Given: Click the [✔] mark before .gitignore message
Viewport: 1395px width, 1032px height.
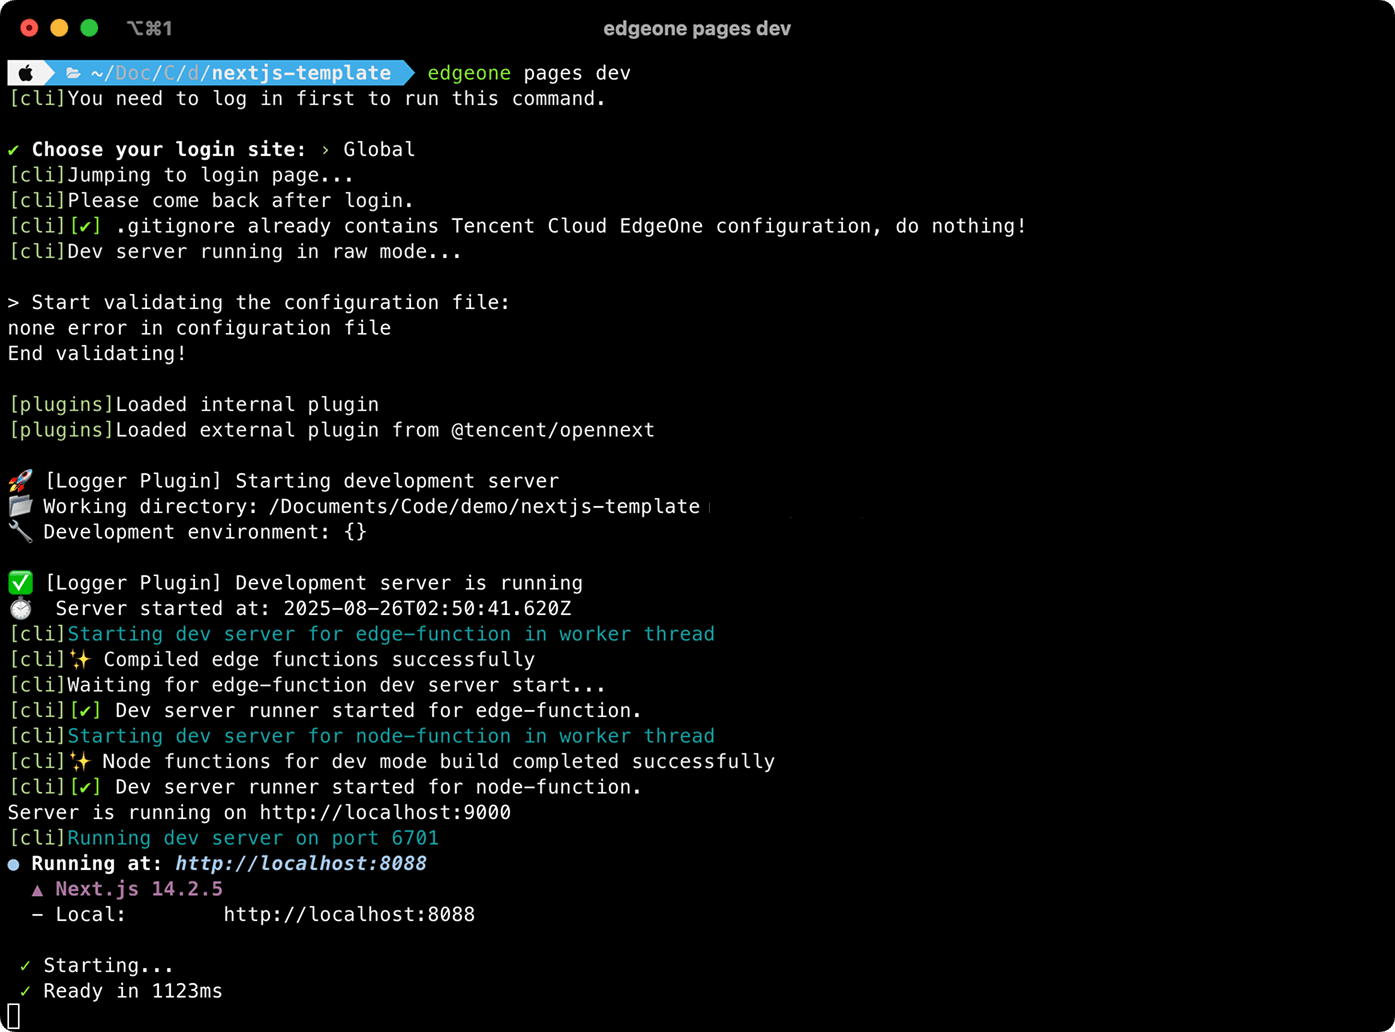Looking at the screenshot, I should (85, 226).
